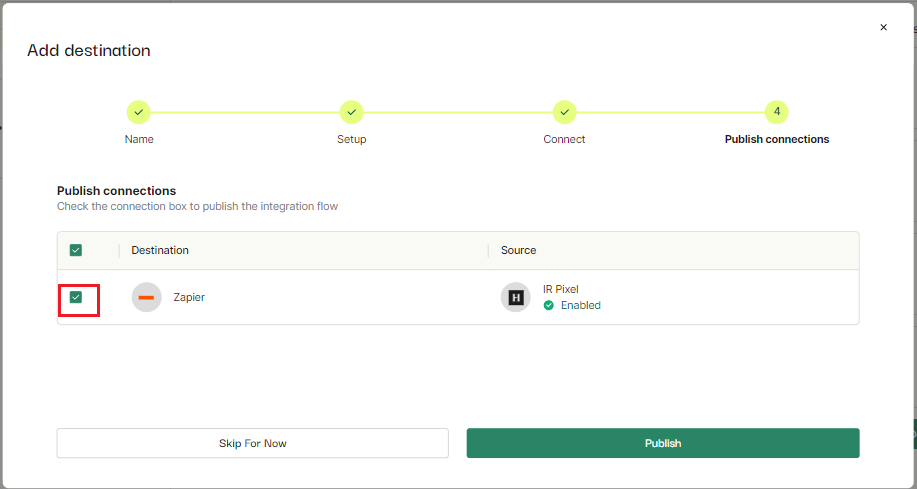Image resolution: width=917 pixels, height=489 pixels.
Task: Click the Publish connections step label
Action: (777, 139)
